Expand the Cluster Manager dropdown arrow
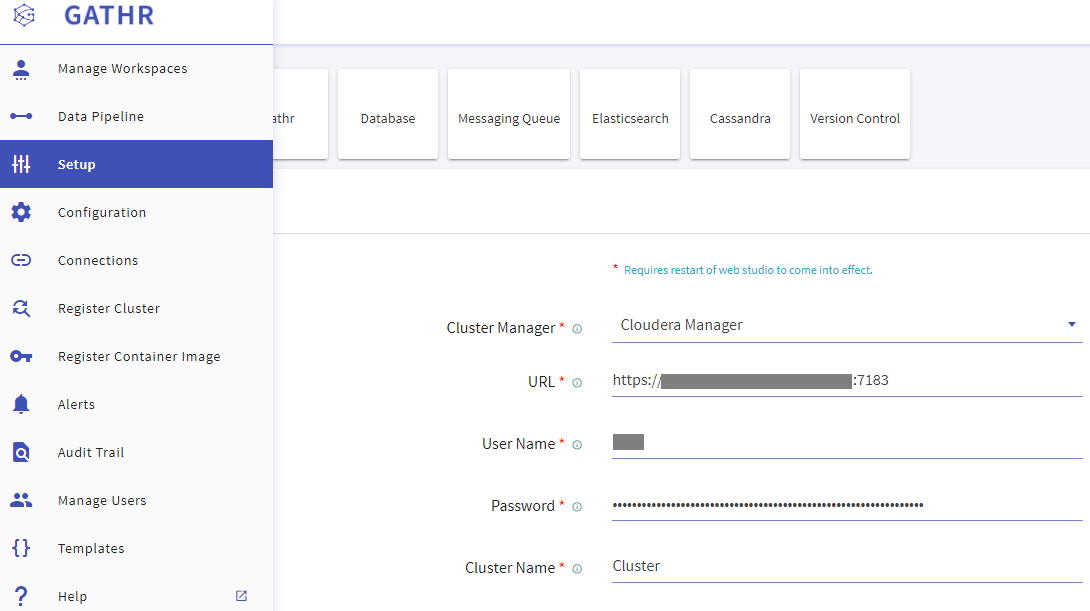Viewport: 1090px width, 611px height. (1071, 325)
